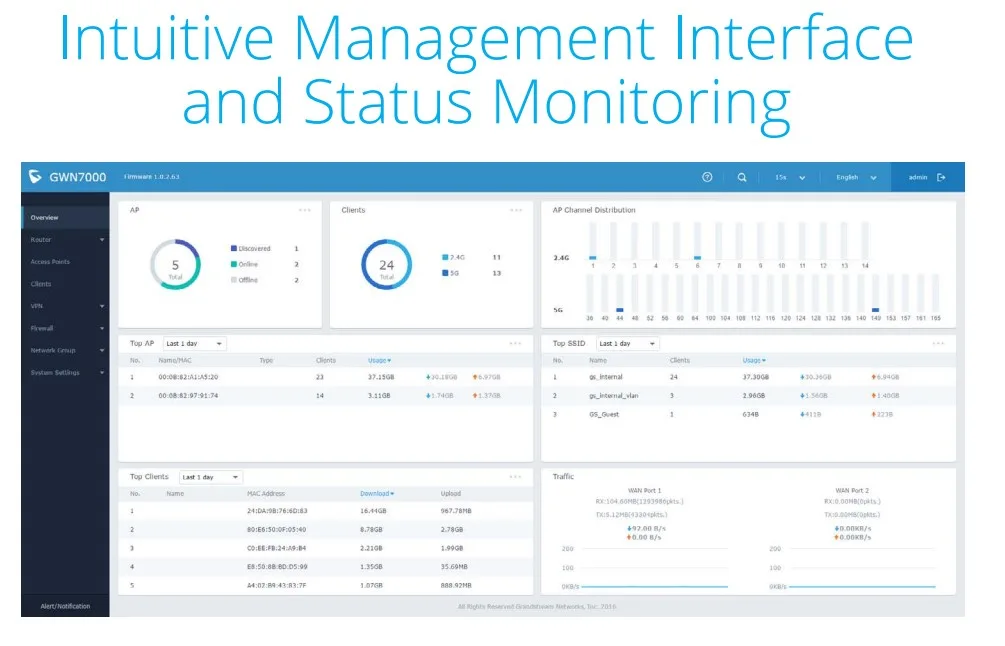This screenshot has height=646, width=1005.
Task: Click the help question mark icon
Action: 707,177
